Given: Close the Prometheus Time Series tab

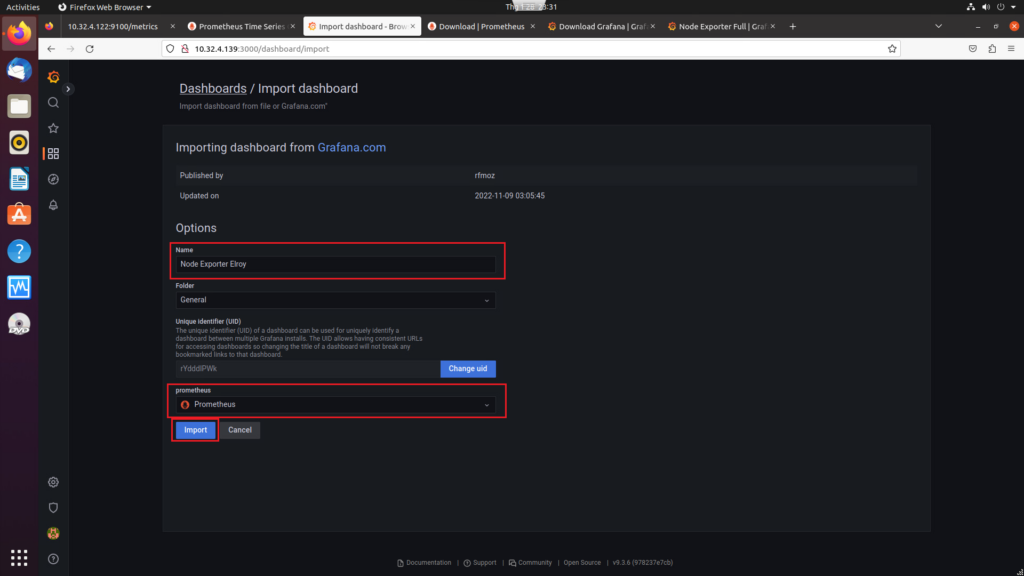Looking at the screenshot, I should 293,27.
